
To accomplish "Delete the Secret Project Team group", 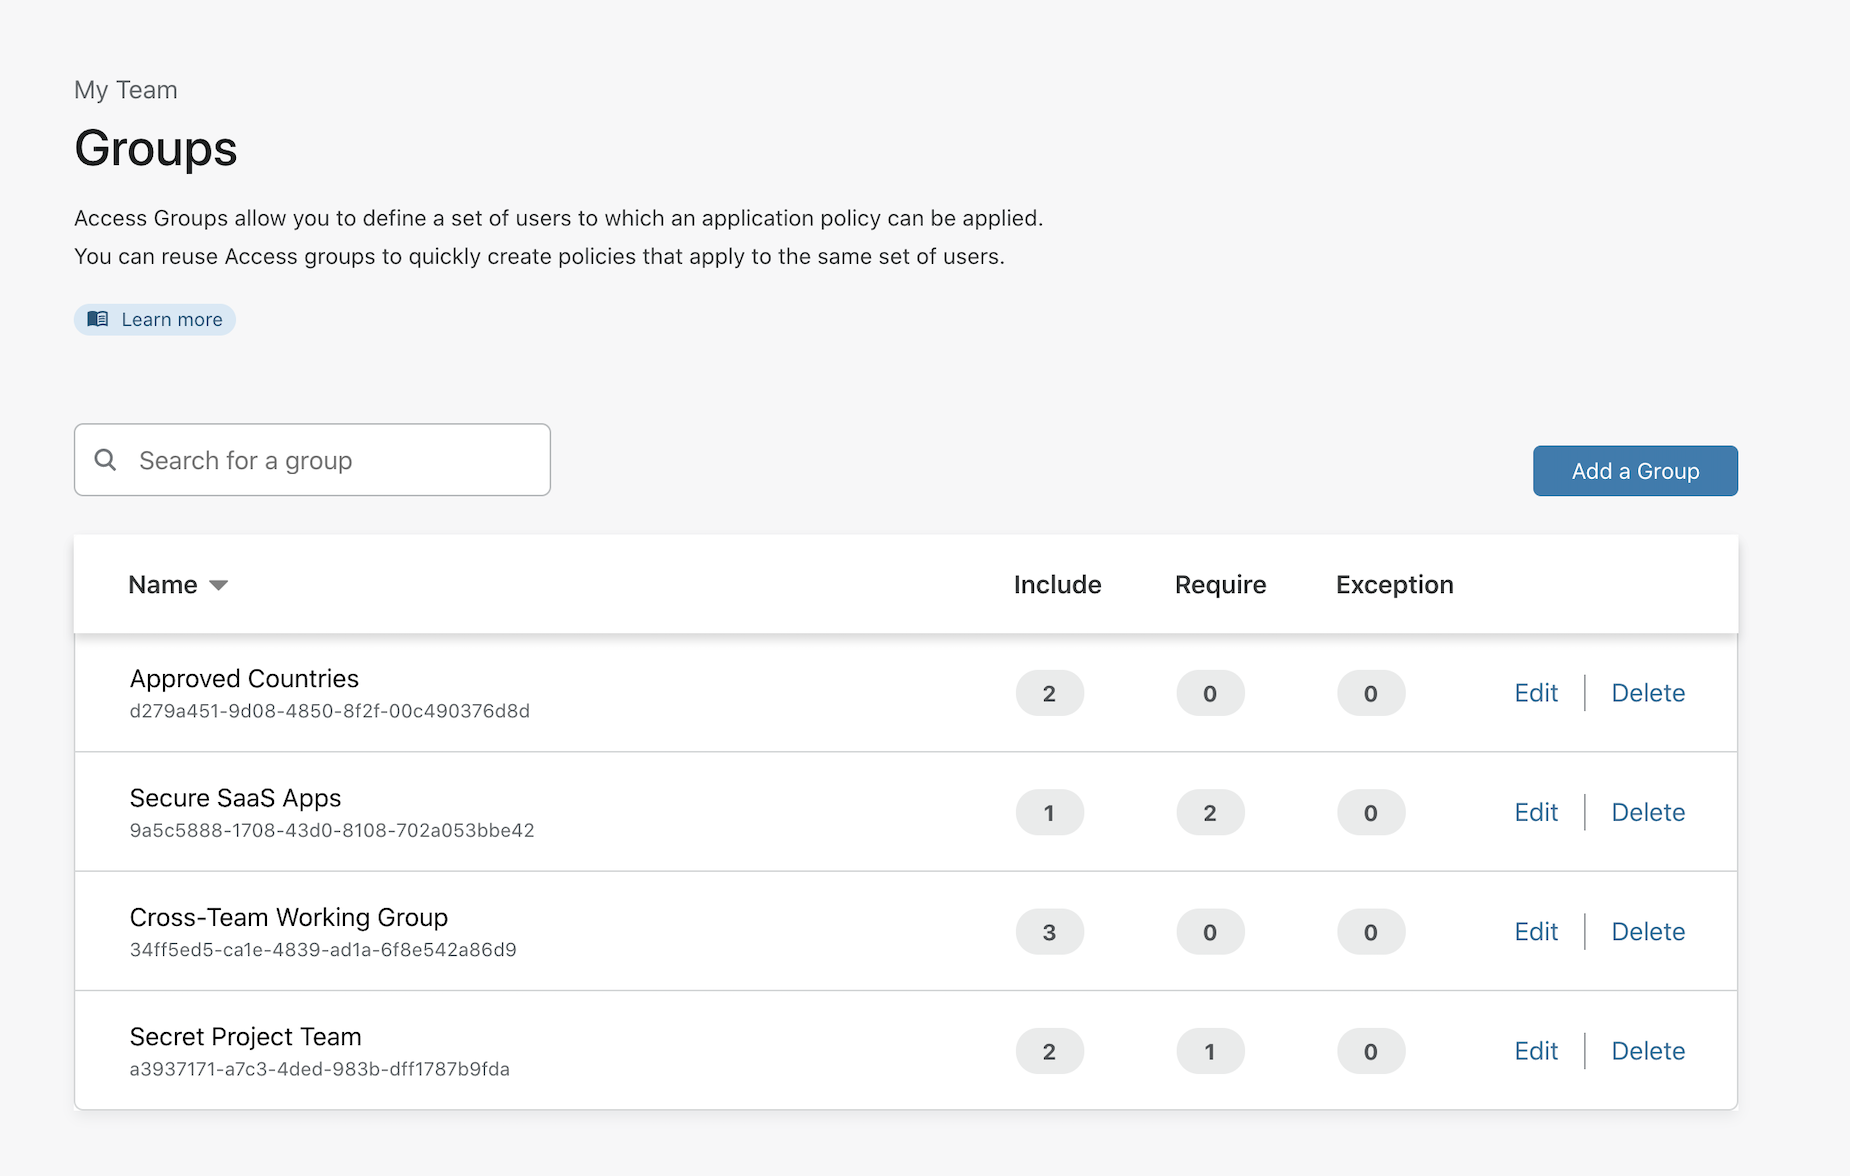I will (x=1647, y=1051).
